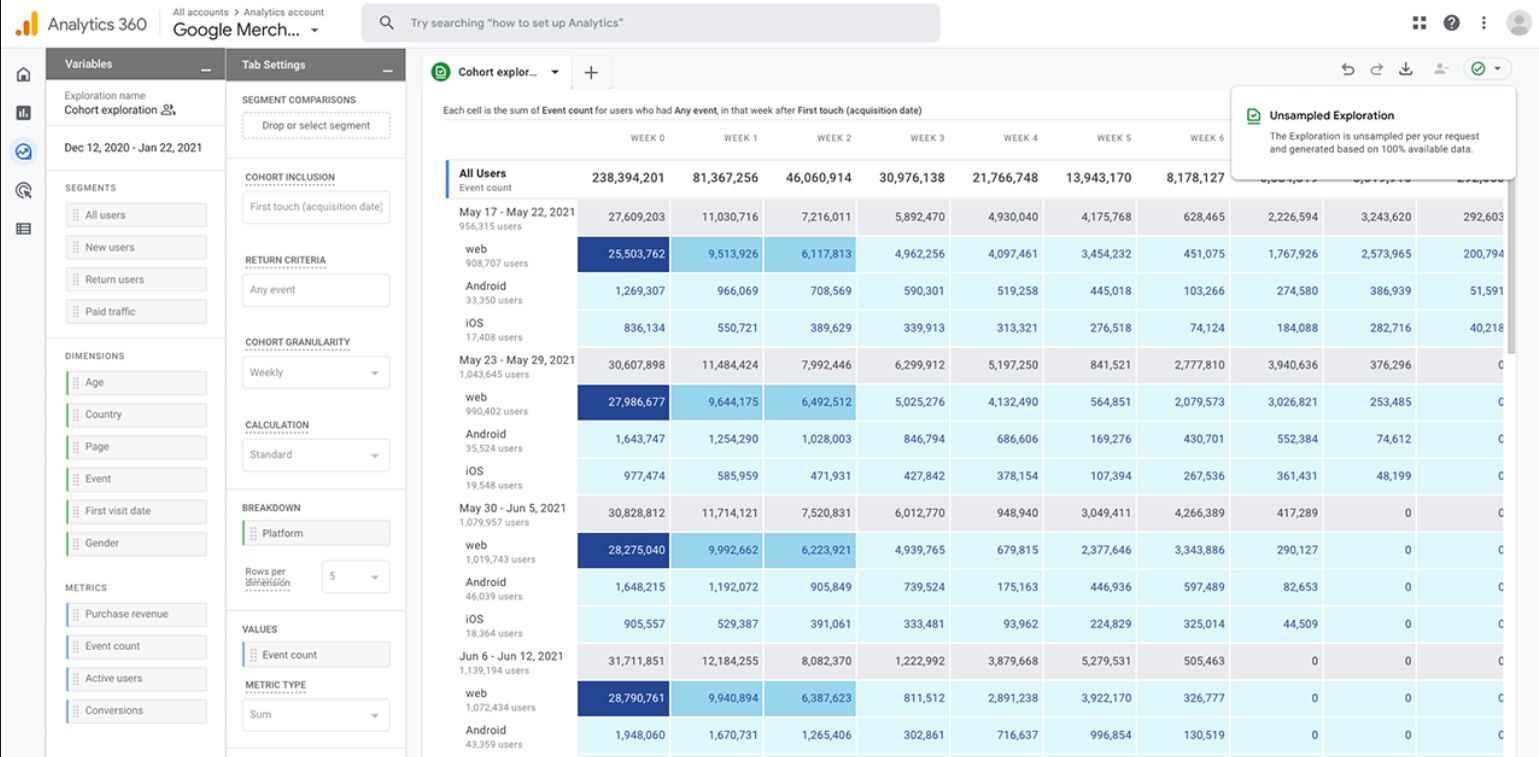Click the search magnifier icon

pyautogui.click(x=387, y=23)
